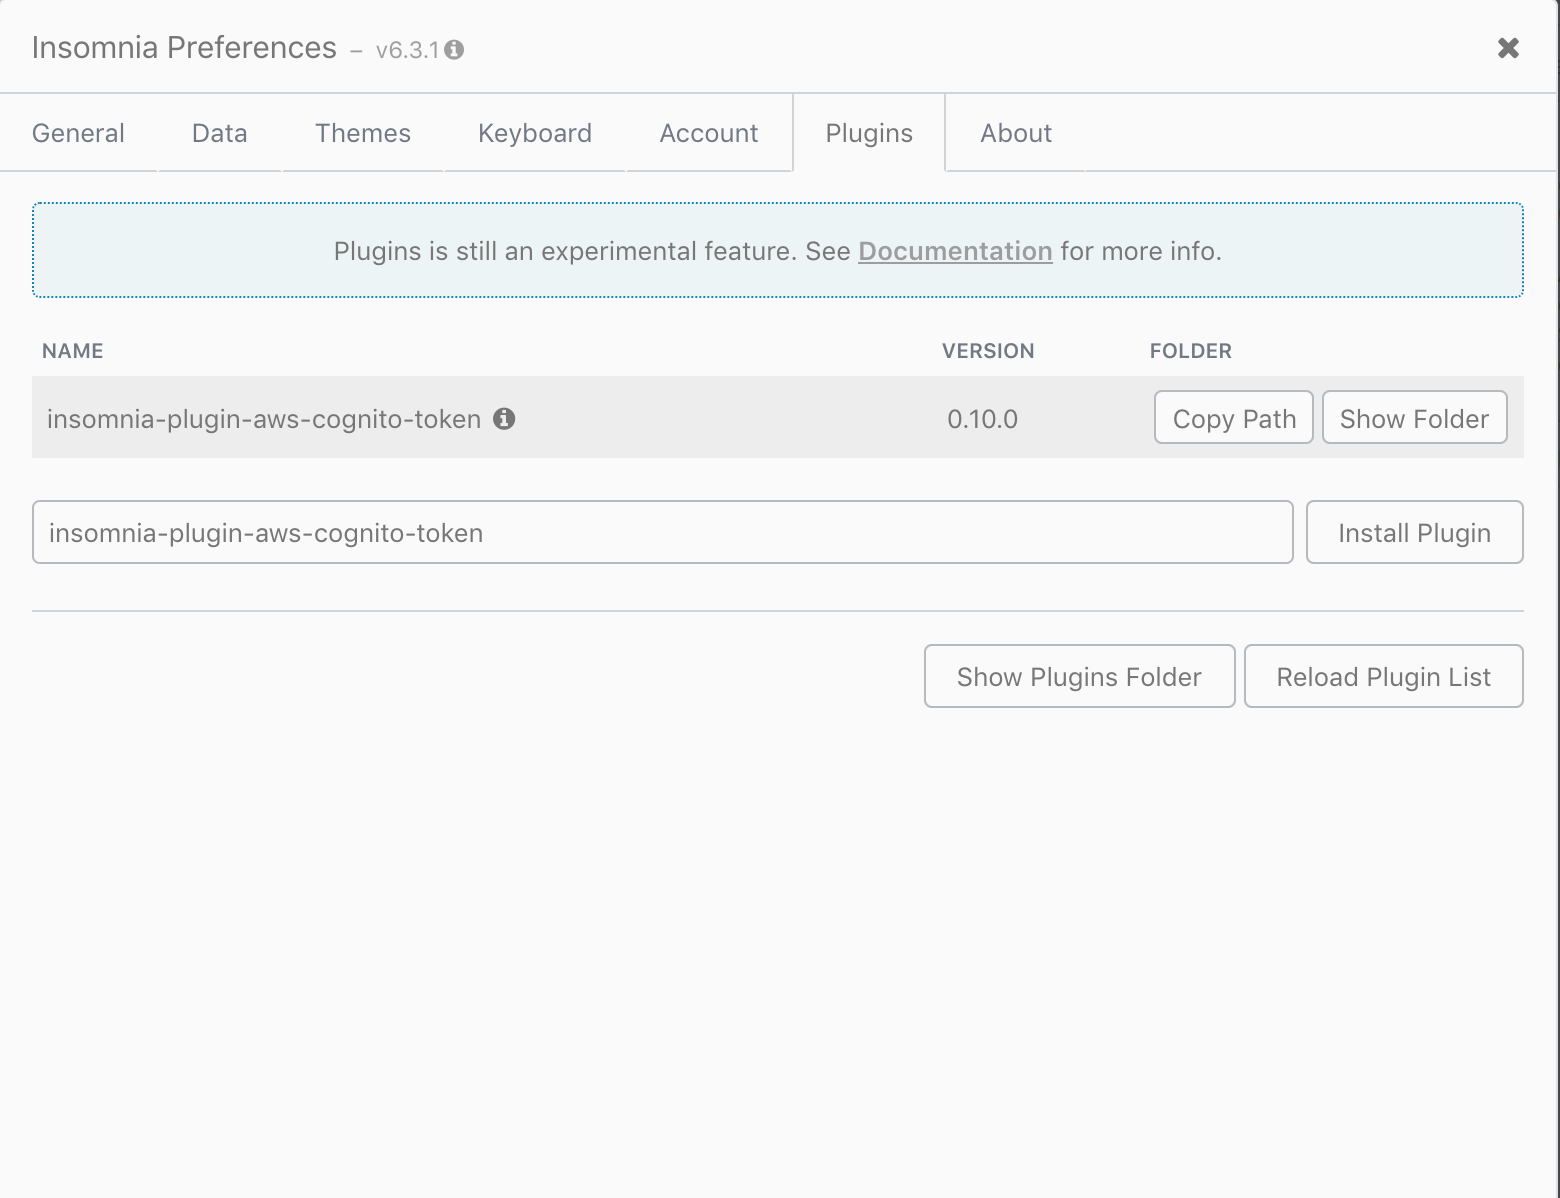Click the installed plugin name insomnia-plugin-aws-cognito-token in the table
1560x1198 pixels.
264,419
